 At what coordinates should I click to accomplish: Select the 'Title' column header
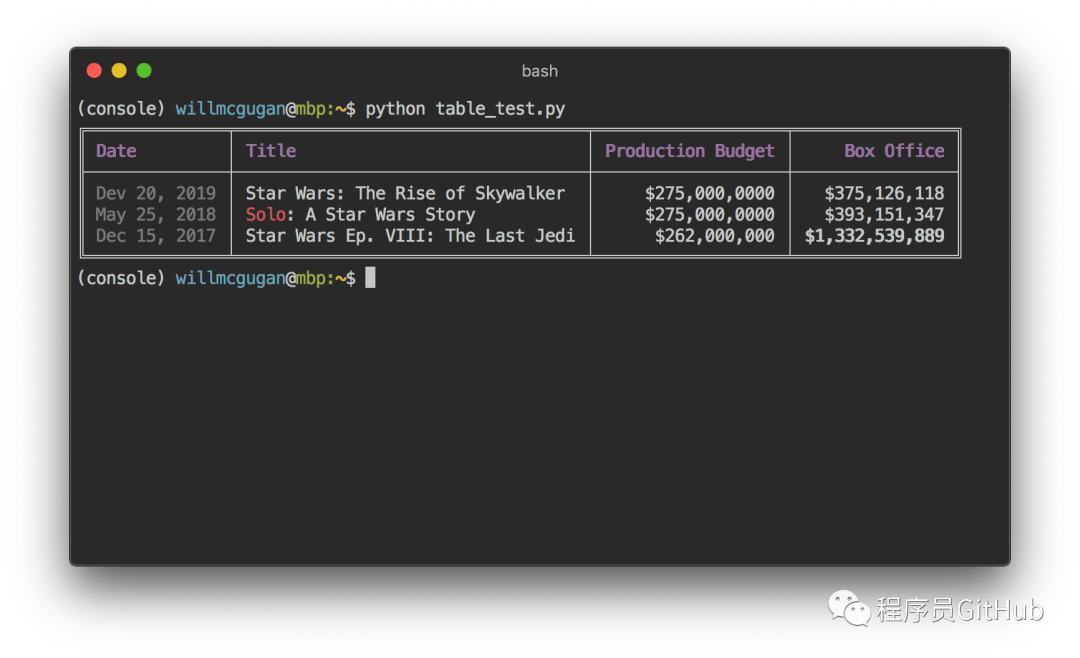(x=271, y=151)
